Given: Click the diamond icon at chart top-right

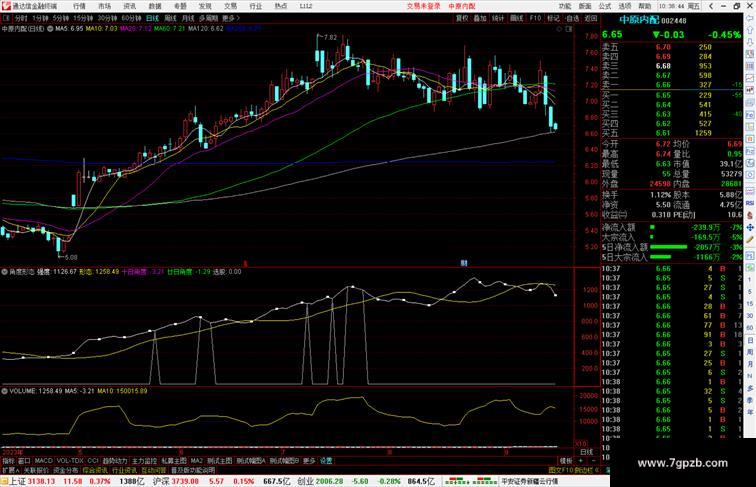Looking at the screenshot, I should pyautogui.click(x=559, y=29).
